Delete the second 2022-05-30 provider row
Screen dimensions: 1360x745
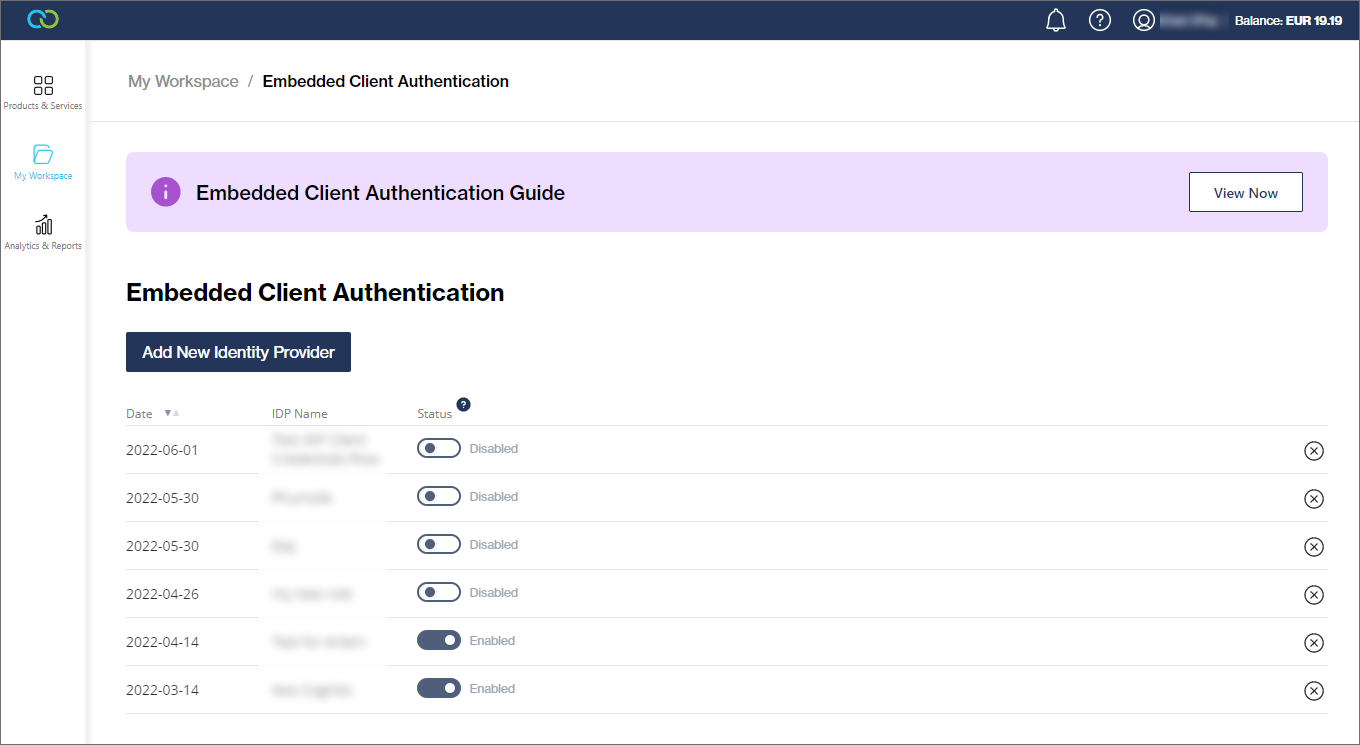pos(1314,547)
